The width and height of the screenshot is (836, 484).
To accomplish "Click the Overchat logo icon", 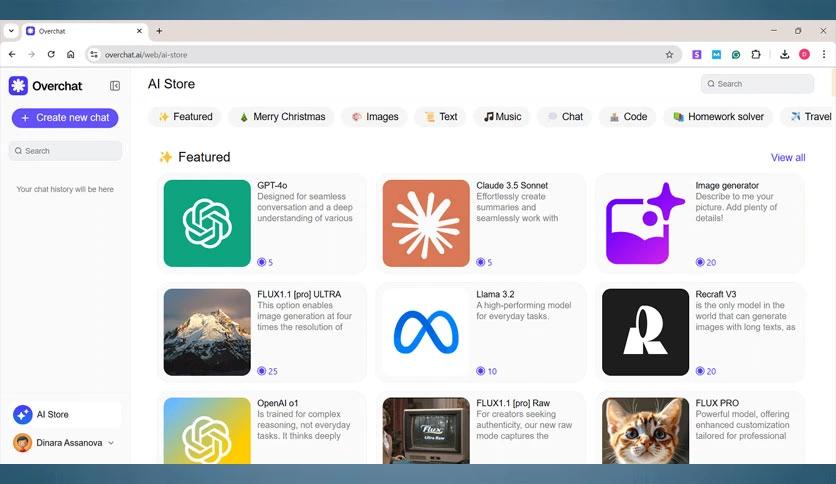I will pos(18,86).
